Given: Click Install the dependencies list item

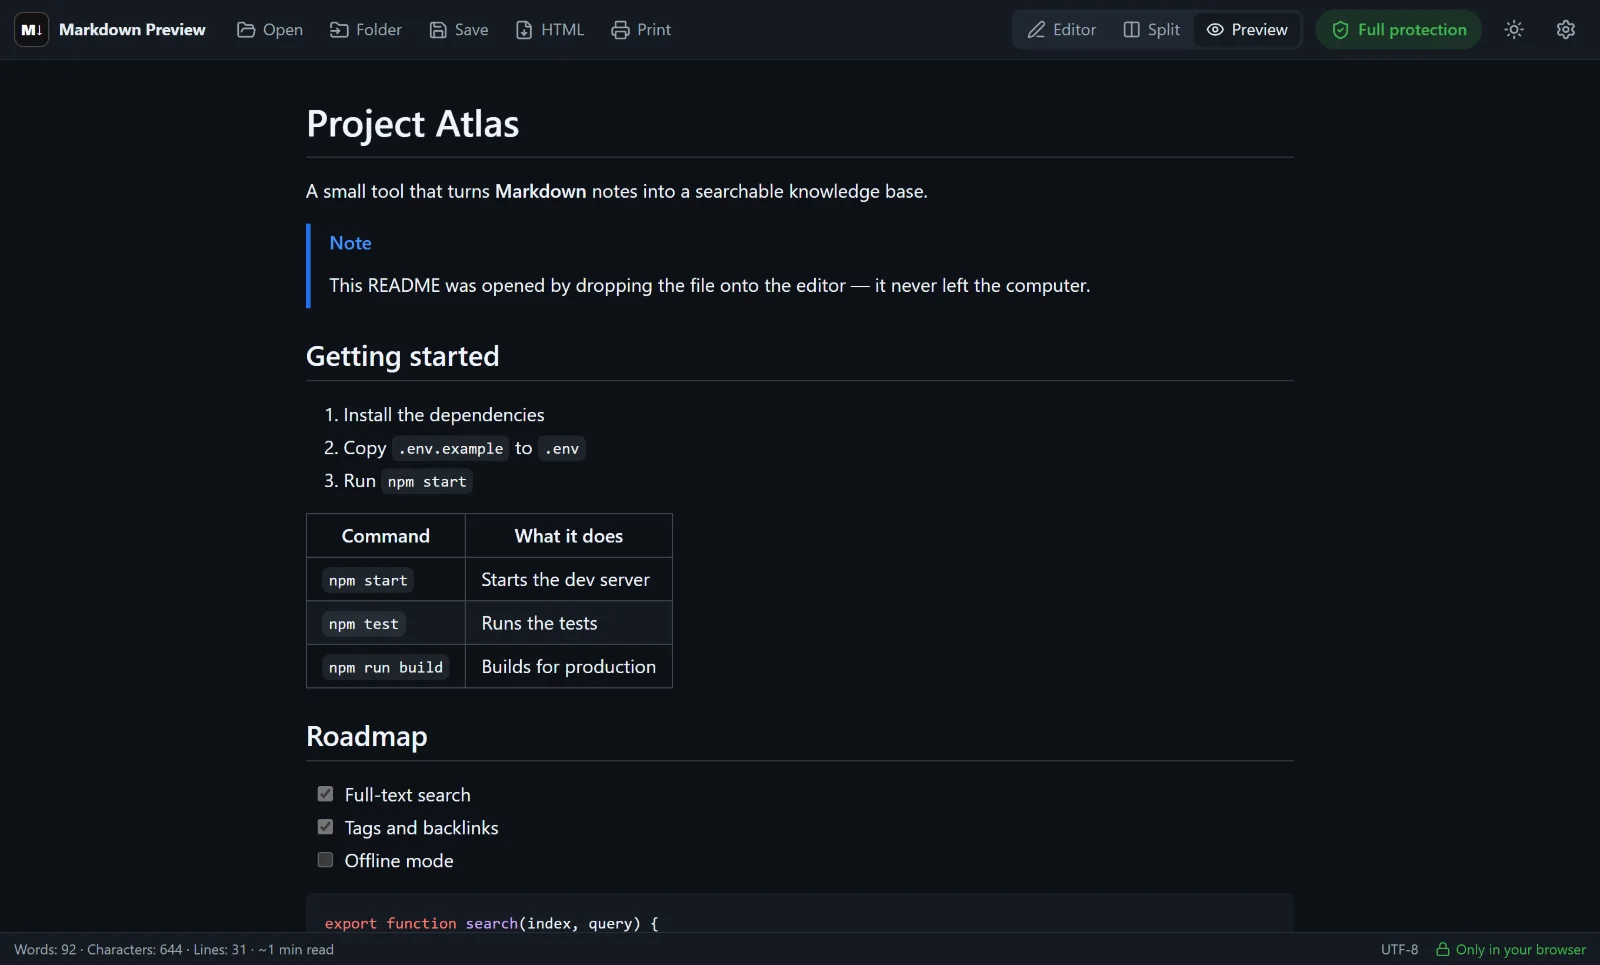Looking at the screenshot, I should (x=444, y=415).
